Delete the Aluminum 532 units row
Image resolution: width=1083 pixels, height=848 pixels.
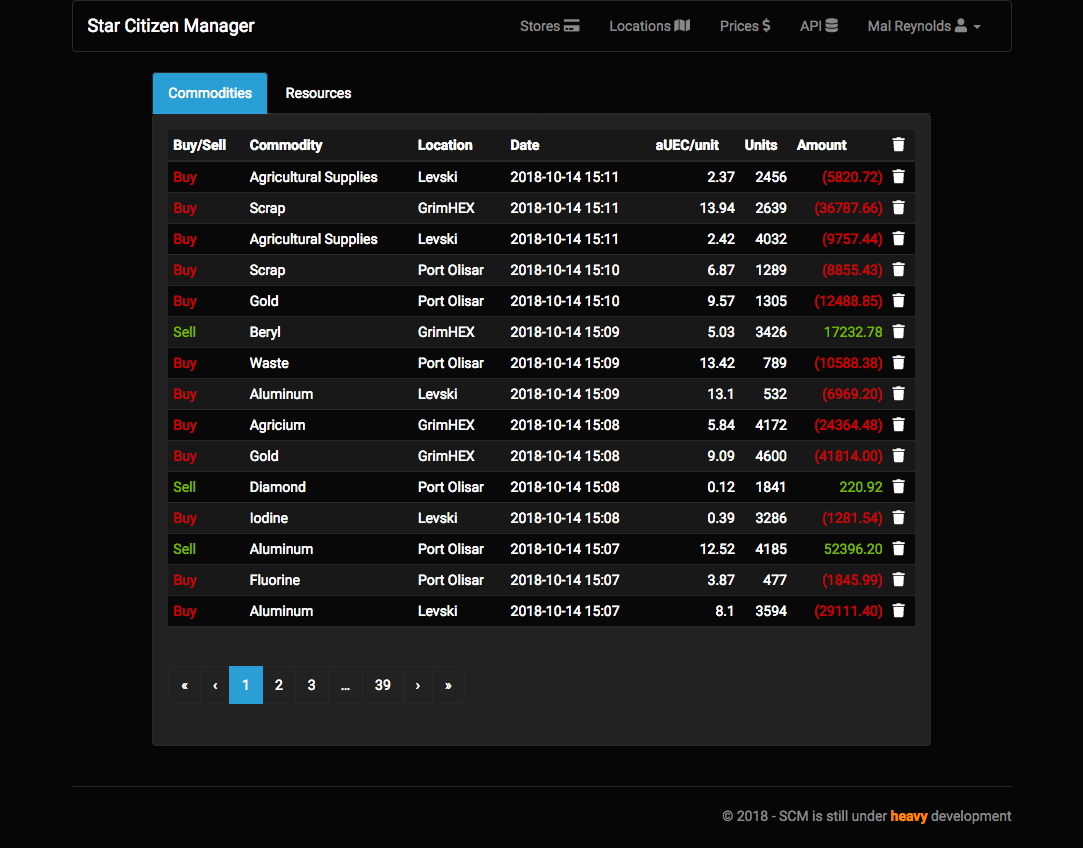[898, 394]
